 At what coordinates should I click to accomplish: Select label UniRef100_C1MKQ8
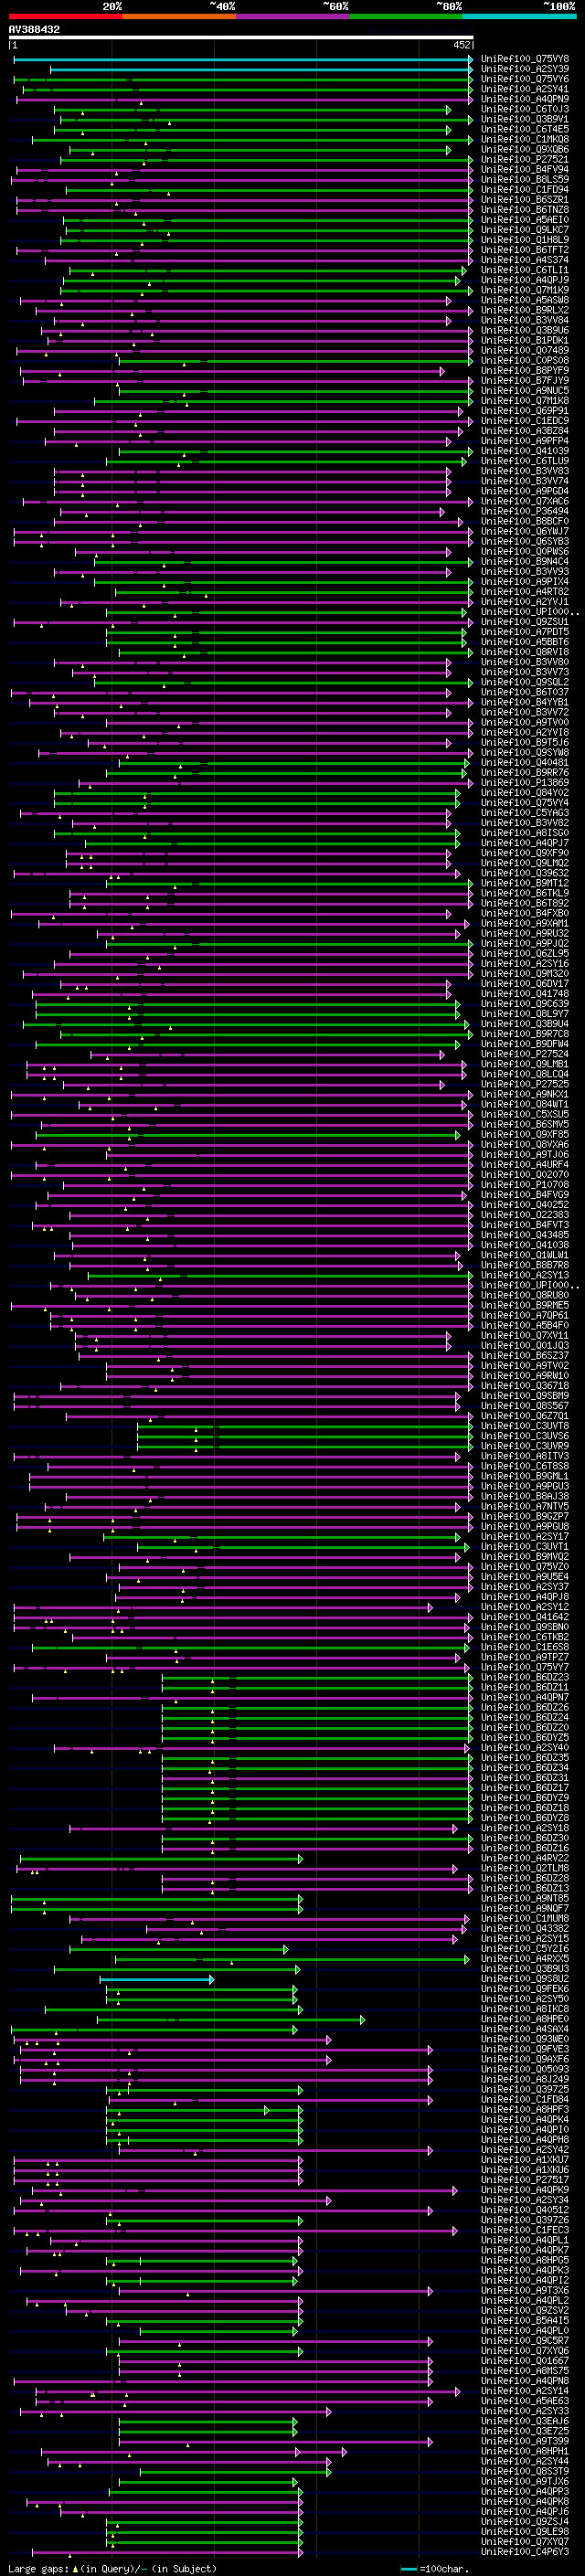[x=525, y=139]
